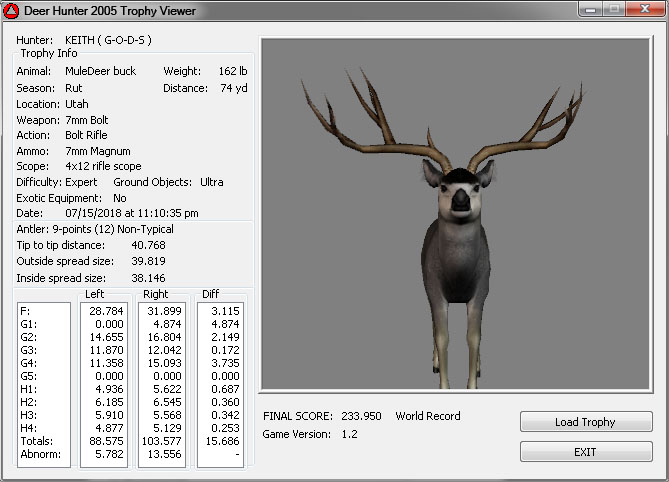Click the window title Deer Hunter 2005 Trophy Viewer
Image resolution: width=669 pixels, height=482 pixels.
tap(110, 11)
